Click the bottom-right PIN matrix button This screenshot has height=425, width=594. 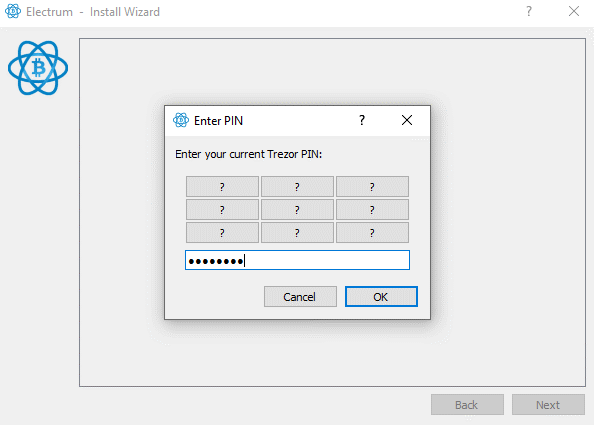[x=372, y=233]
